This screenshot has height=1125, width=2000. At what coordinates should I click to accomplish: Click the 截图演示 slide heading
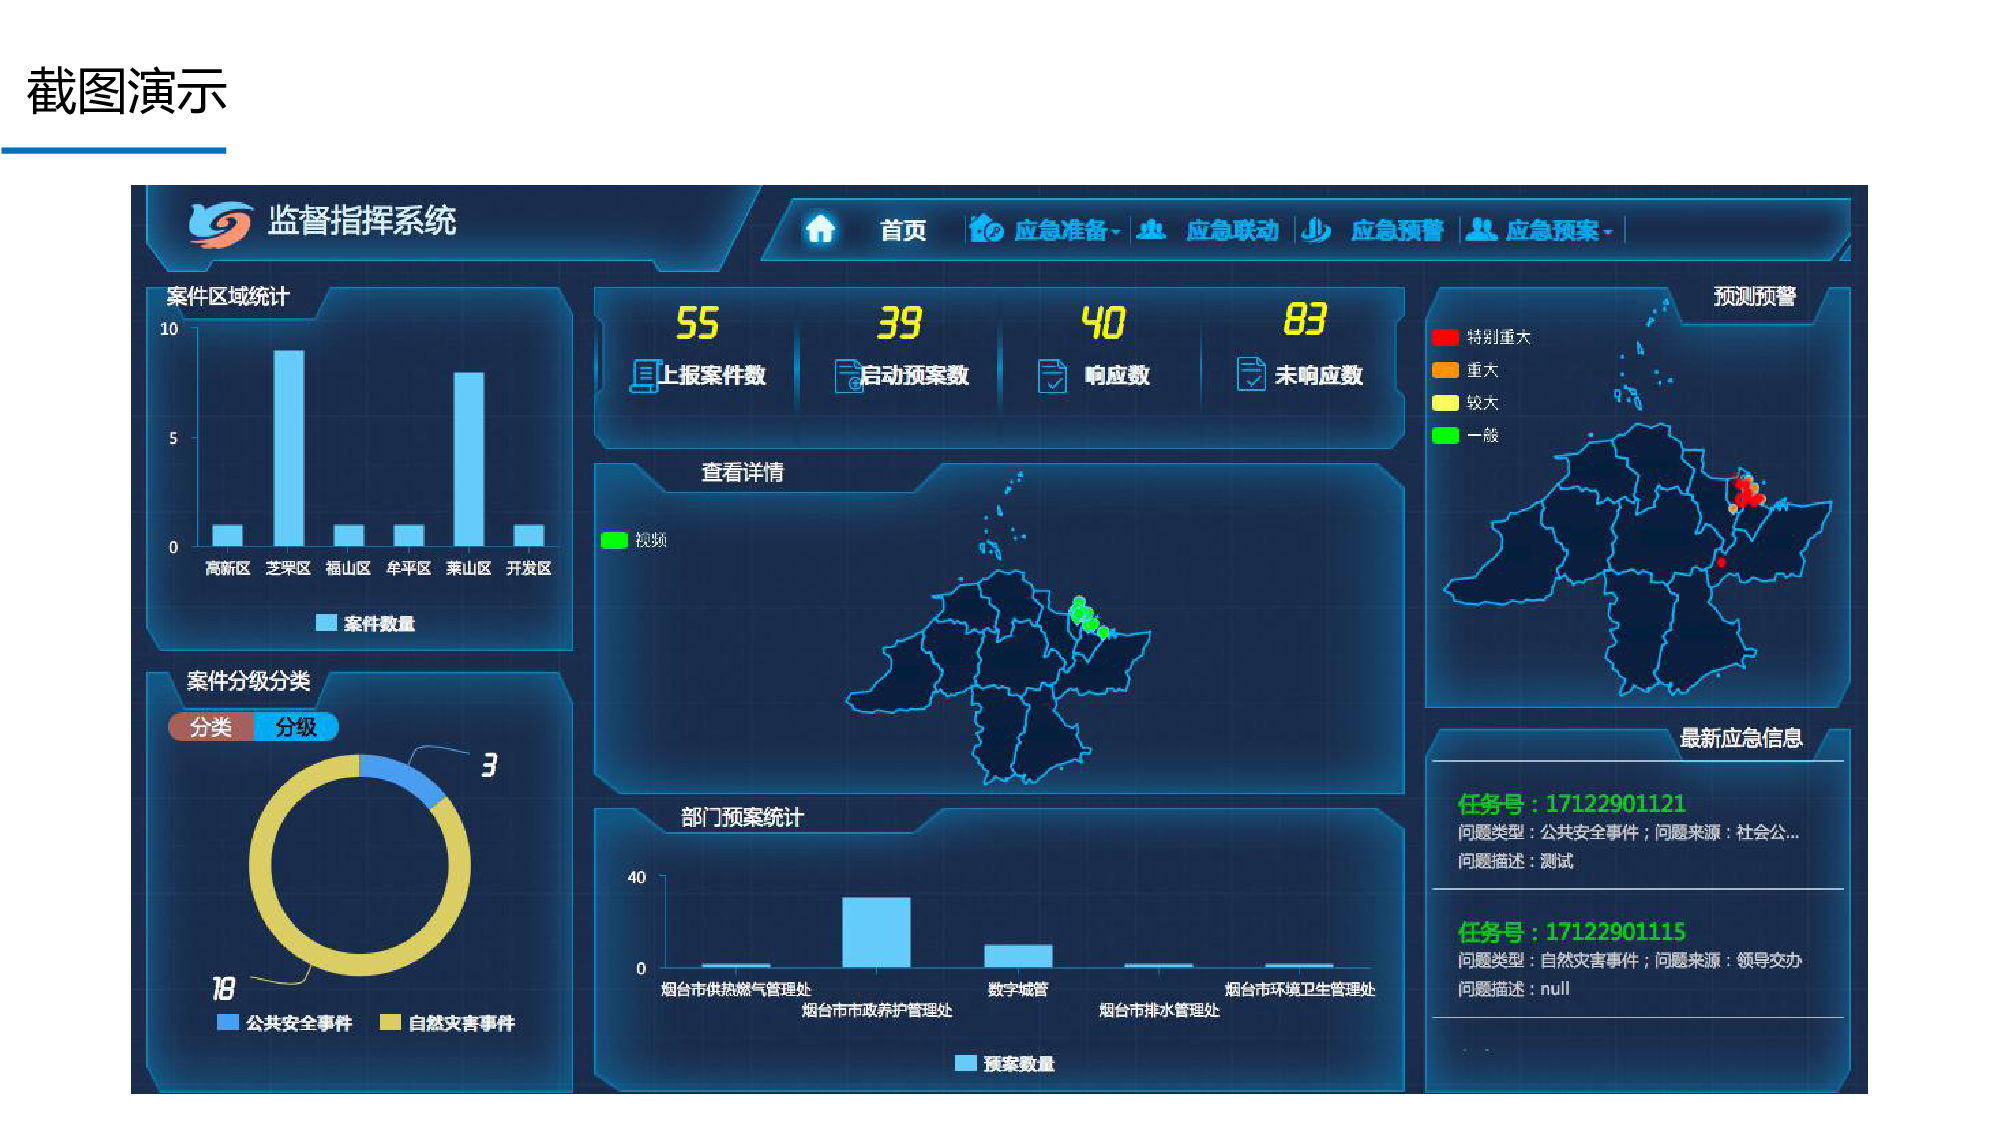pyautogui.click(x=127, y=92)
